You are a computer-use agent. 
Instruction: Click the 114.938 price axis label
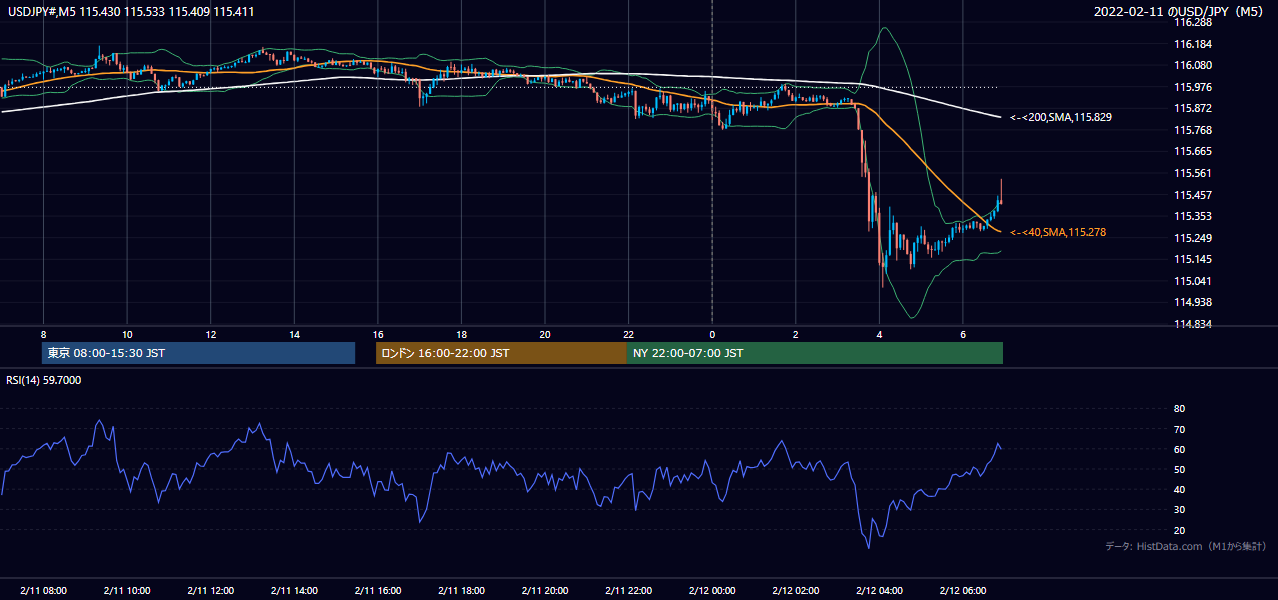point(1193,302)
